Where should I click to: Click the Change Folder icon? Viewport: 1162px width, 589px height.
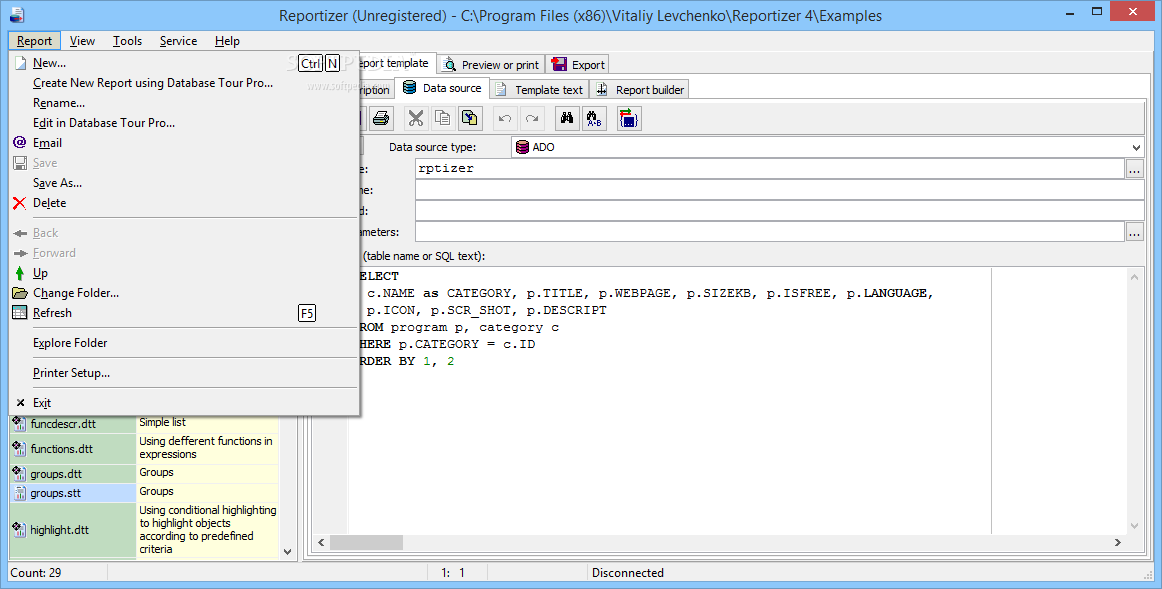point(20,293)
